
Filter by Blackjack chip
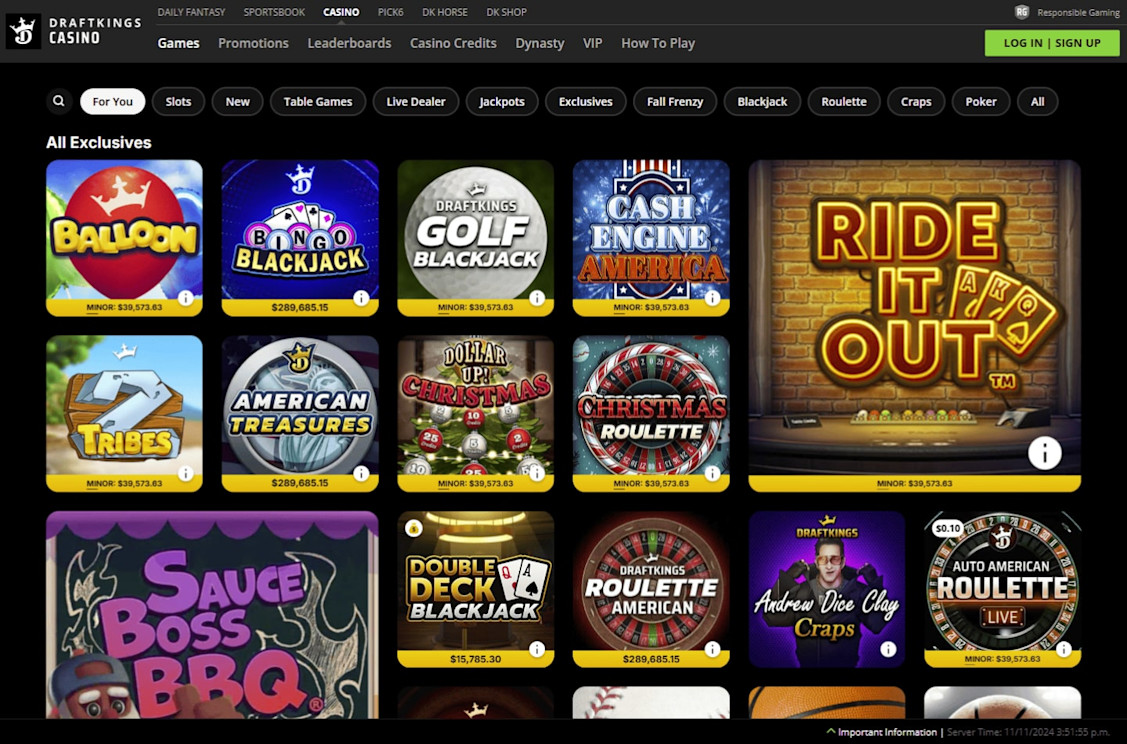coord(762,101)
